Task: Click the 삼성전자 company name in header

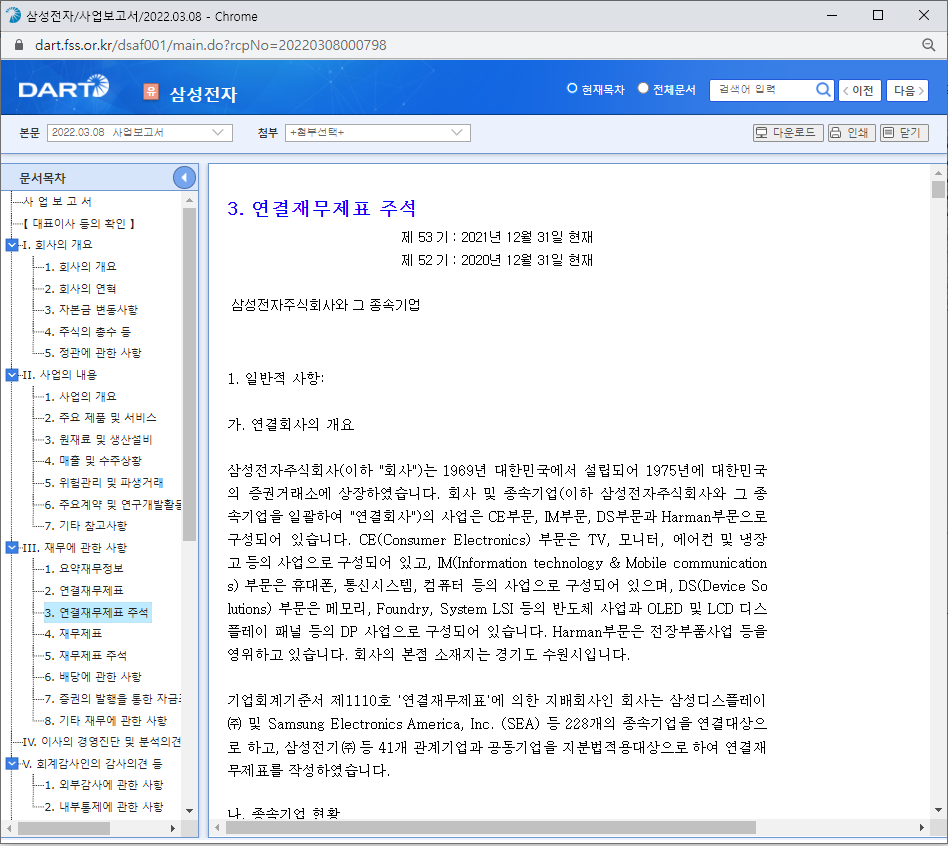Action: pyautogui.click(x=203, y=94)
